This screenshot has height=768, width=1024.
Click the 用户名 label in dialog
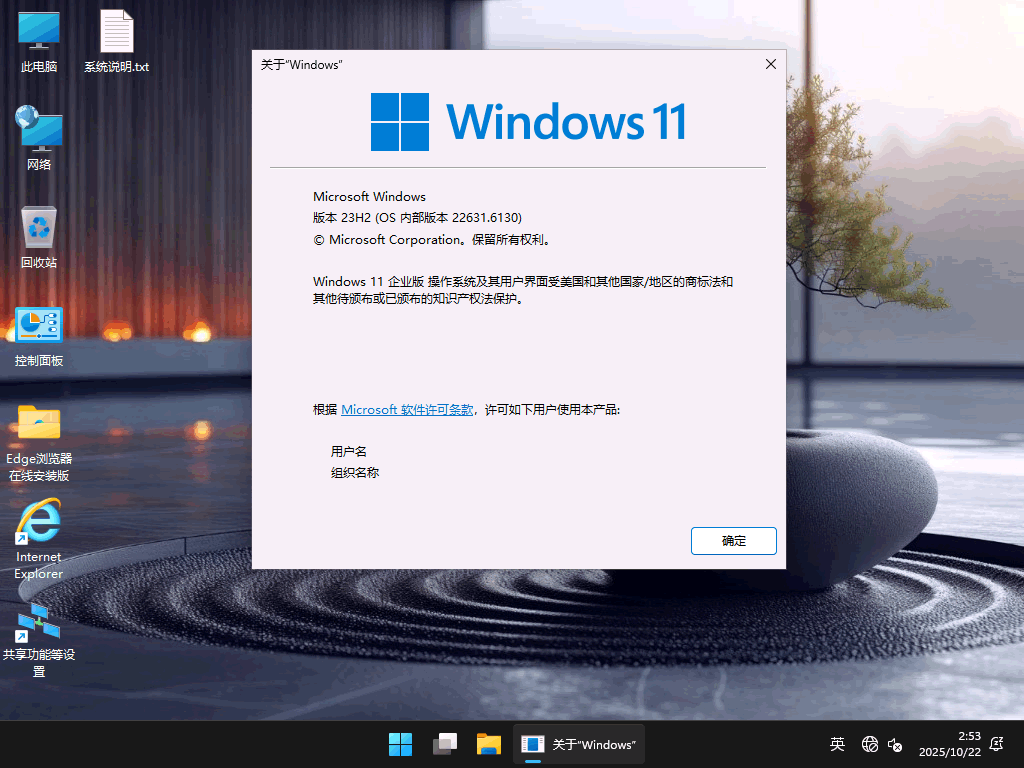(348, 451)
